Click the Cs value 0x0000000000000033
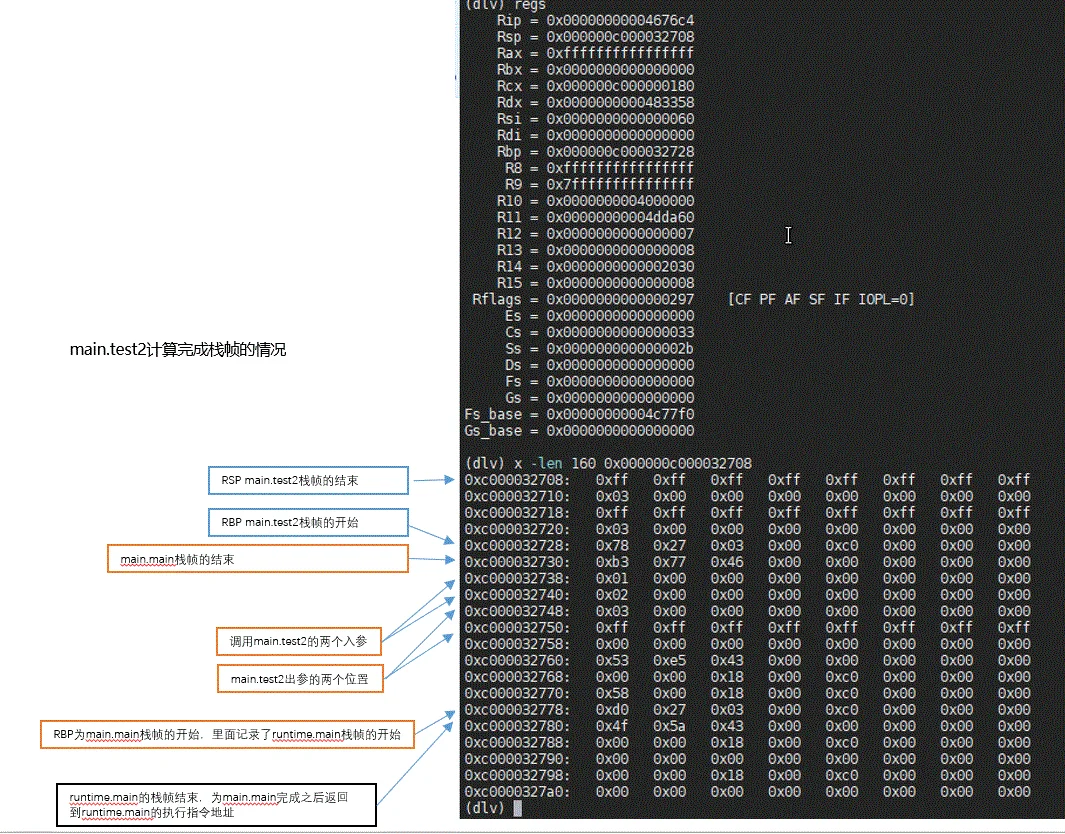The width and height of the screenshot is (1065, 834). click(x=620, y=332)
